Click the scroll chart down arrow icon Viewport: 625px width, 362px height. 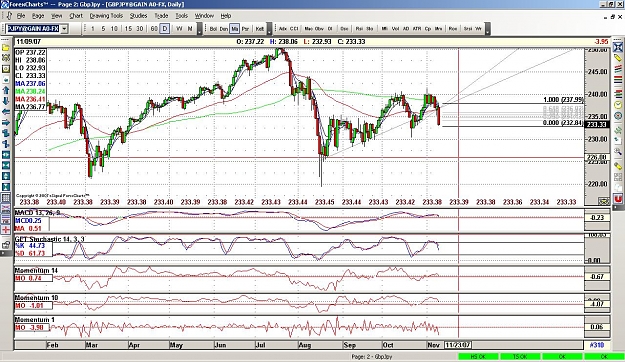6,101
